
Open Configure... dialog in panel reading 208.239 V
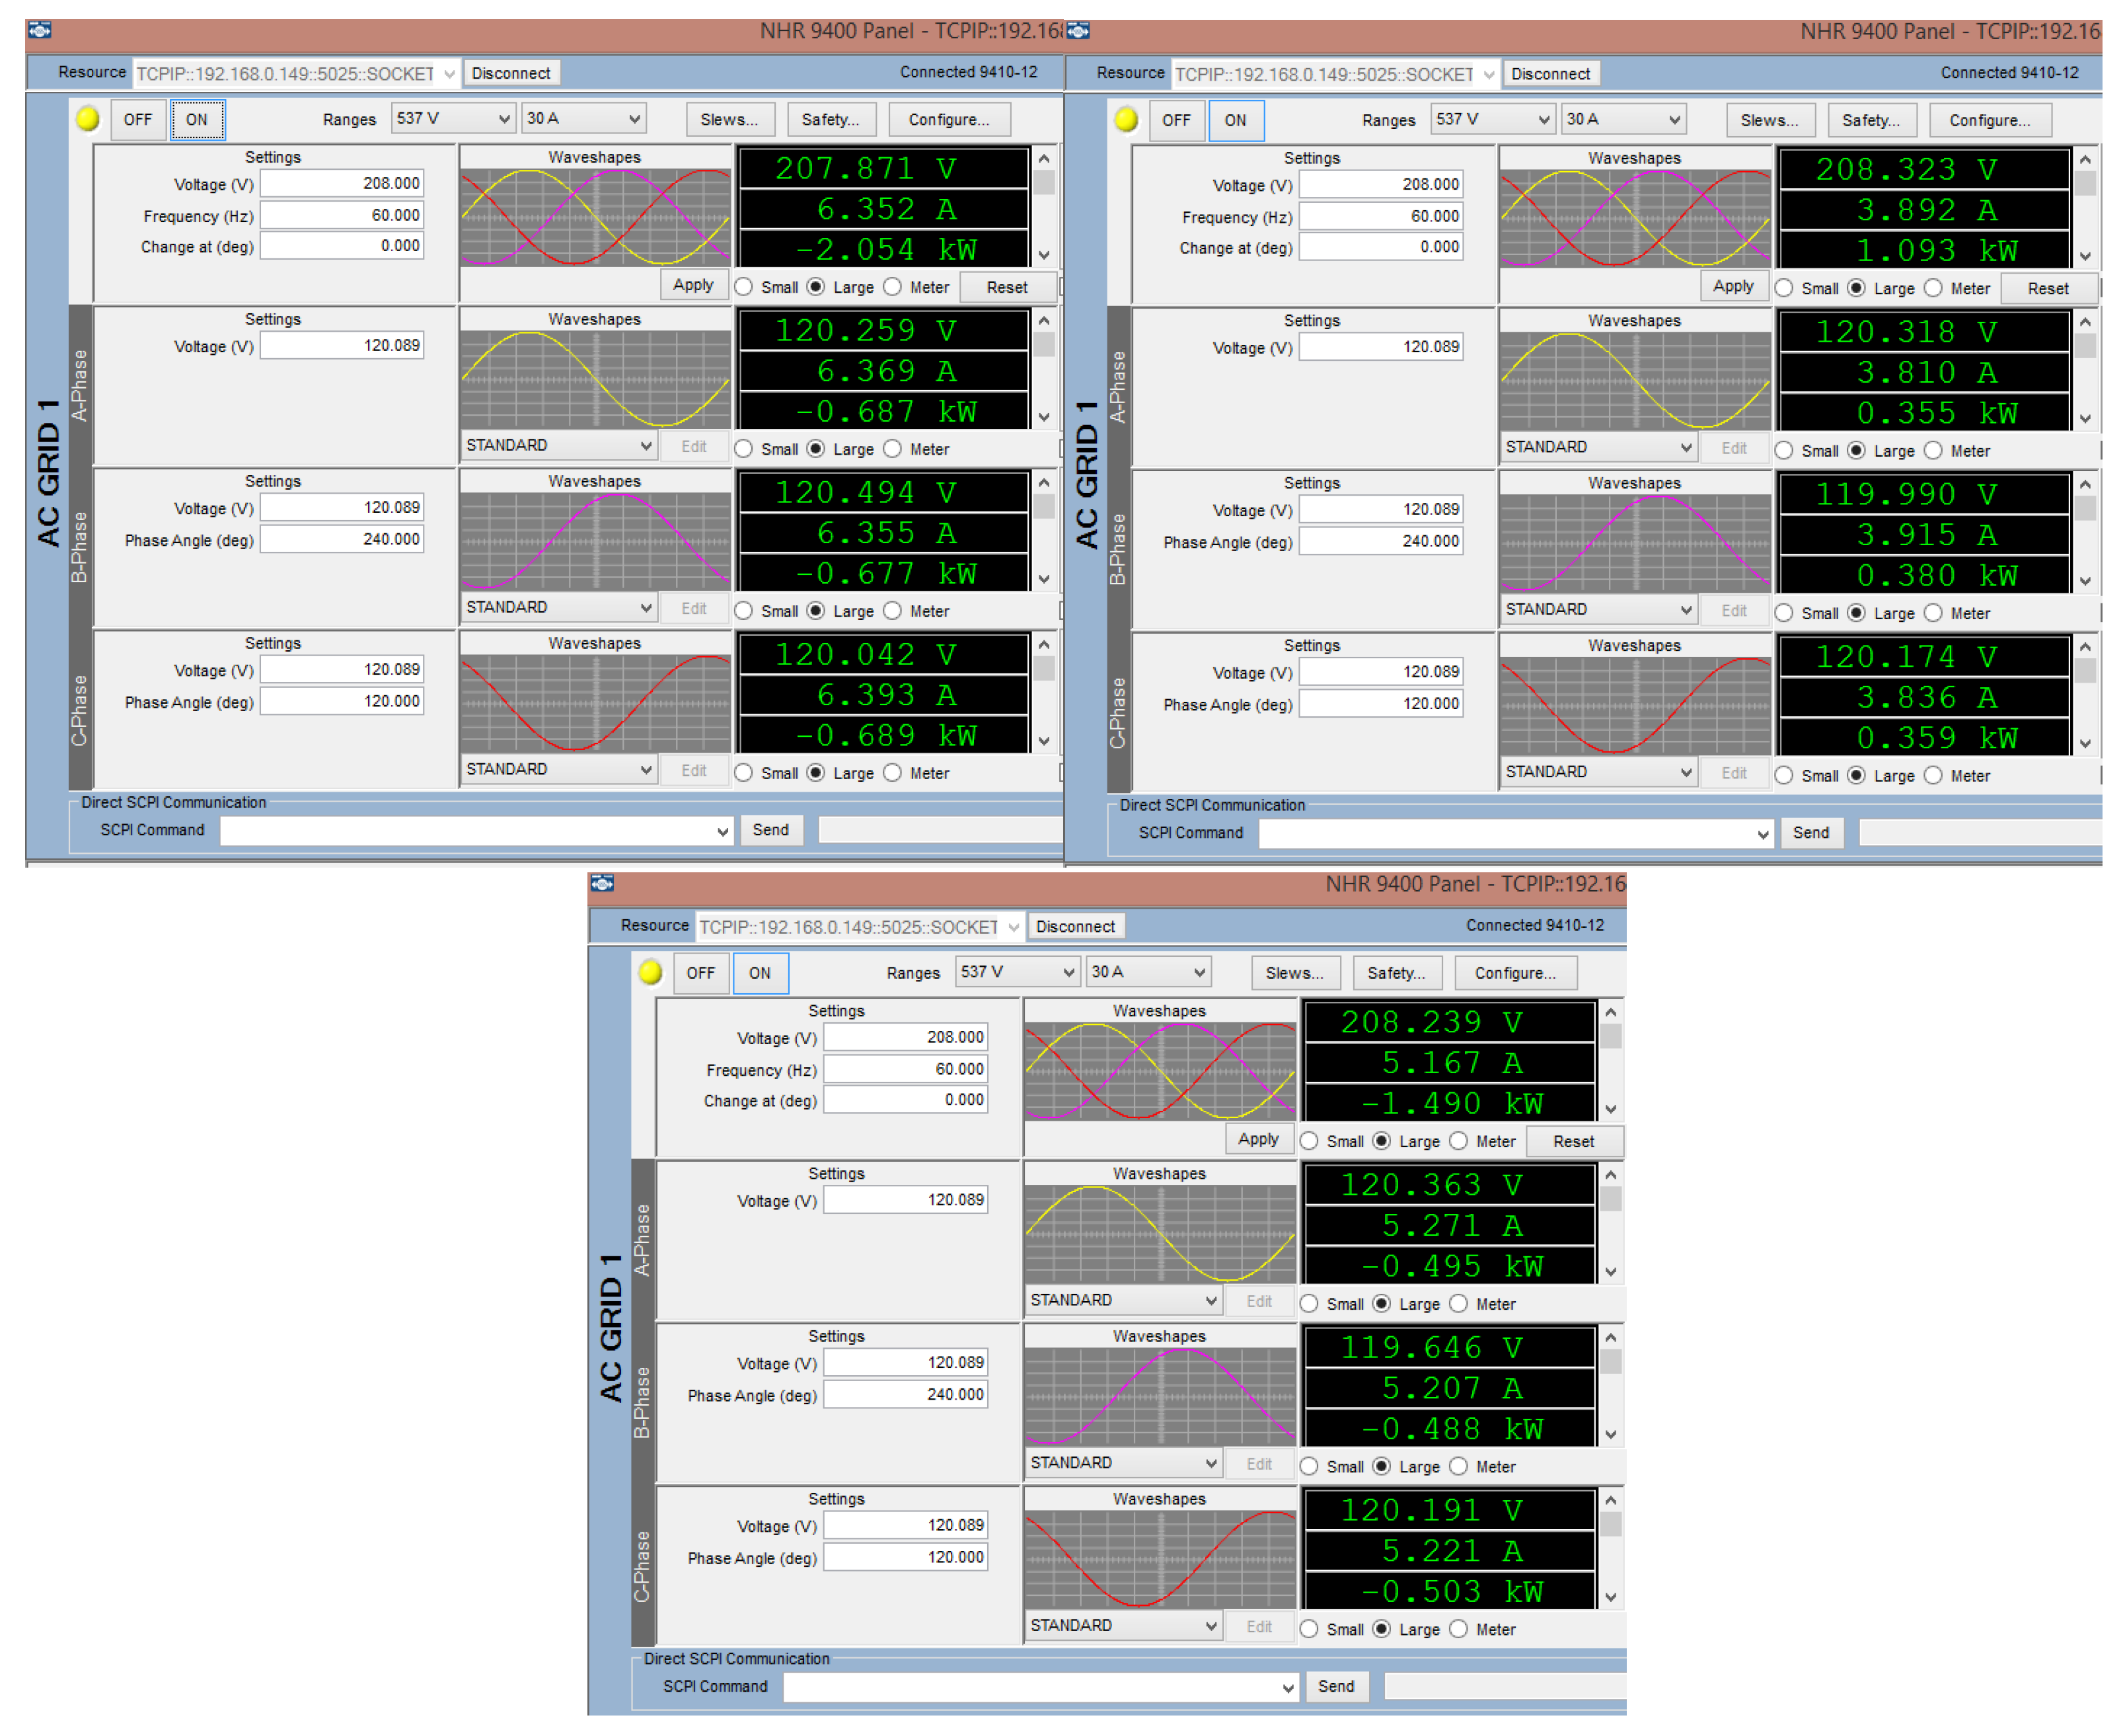point(1515,973)
